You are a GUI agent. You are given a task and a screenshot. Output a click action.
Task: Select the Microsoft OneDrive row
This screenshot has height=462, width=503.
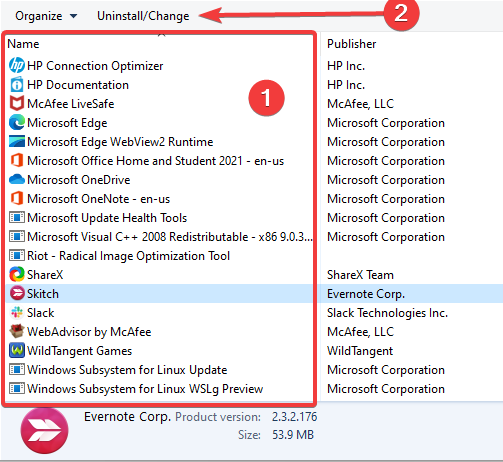click(x=79, y=180)
